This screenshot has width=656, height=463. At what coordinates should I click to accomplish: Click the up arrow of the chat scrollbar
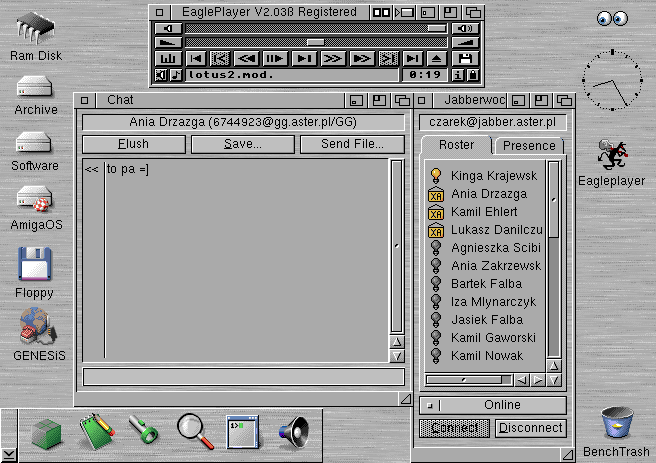click(x=397, y=342)
